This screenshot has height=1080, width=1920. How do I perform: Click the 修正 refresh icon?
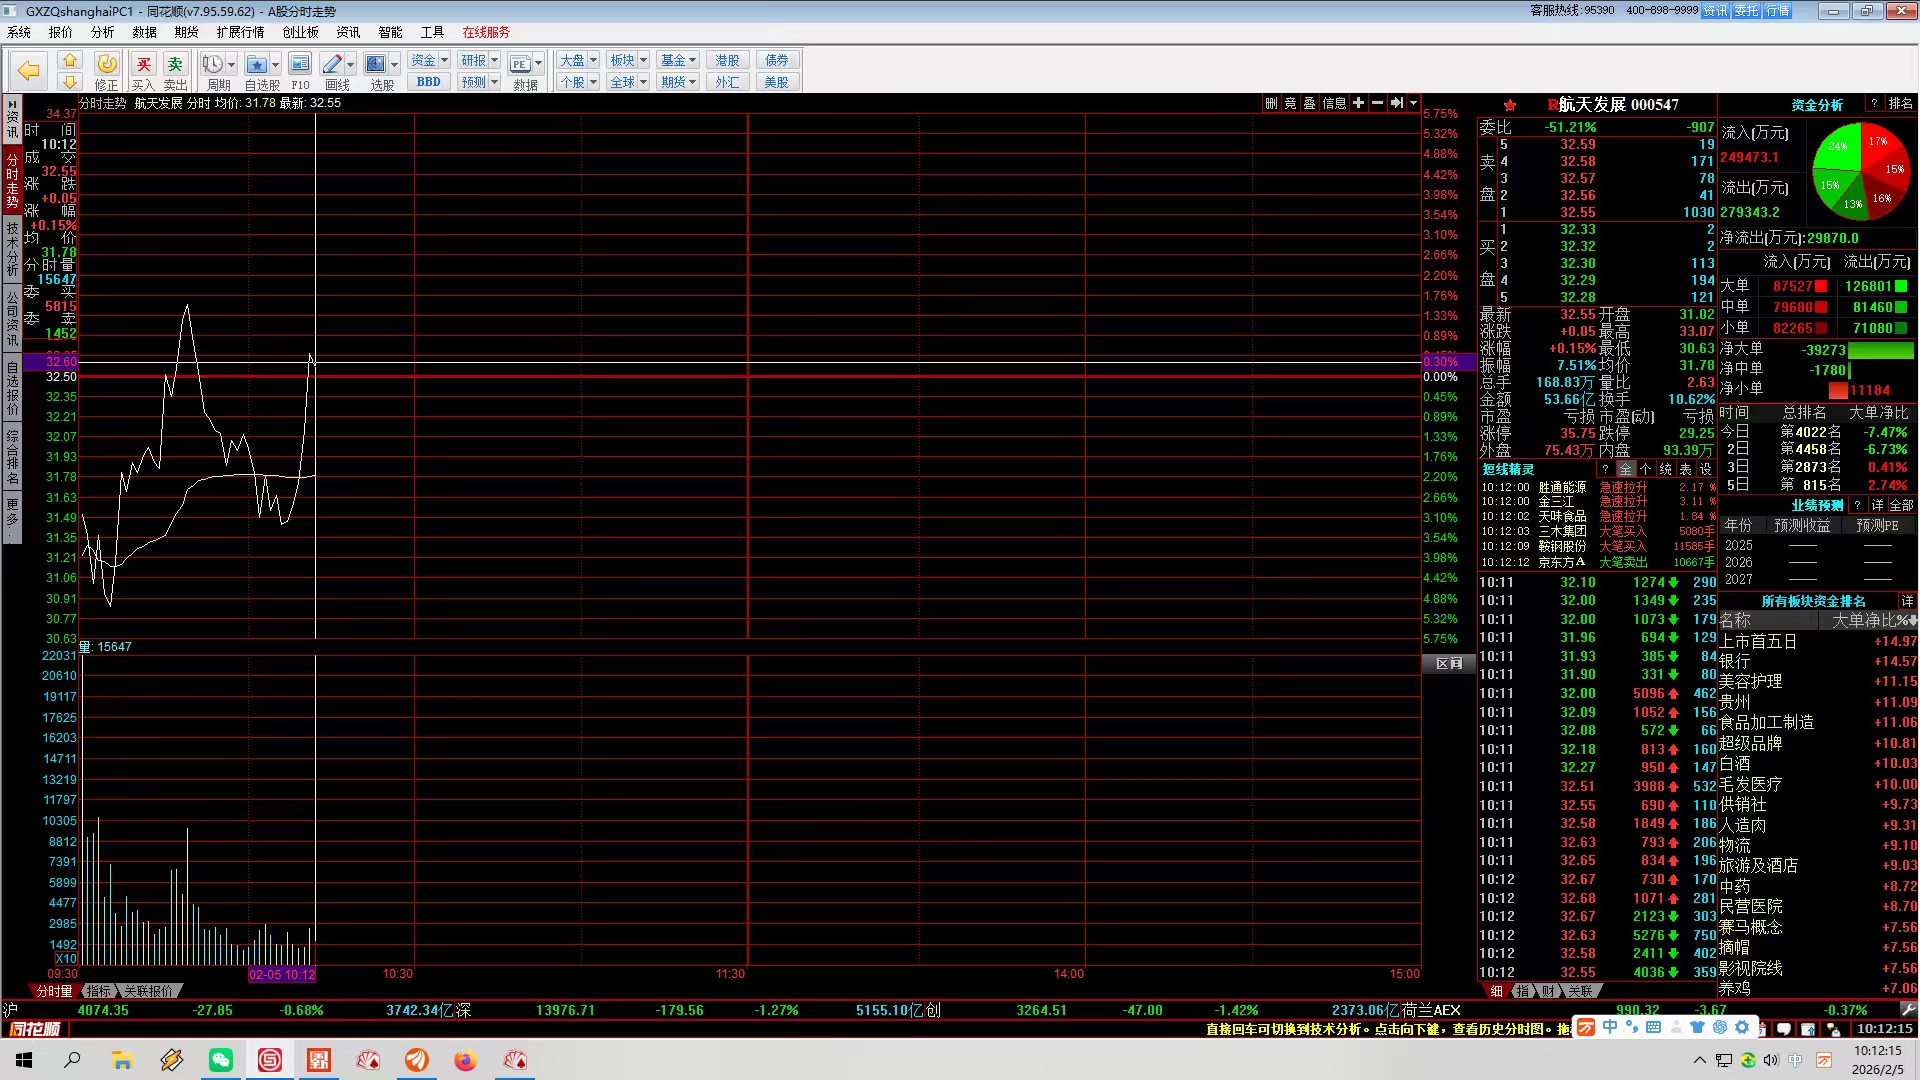click(x=106, y=66)
